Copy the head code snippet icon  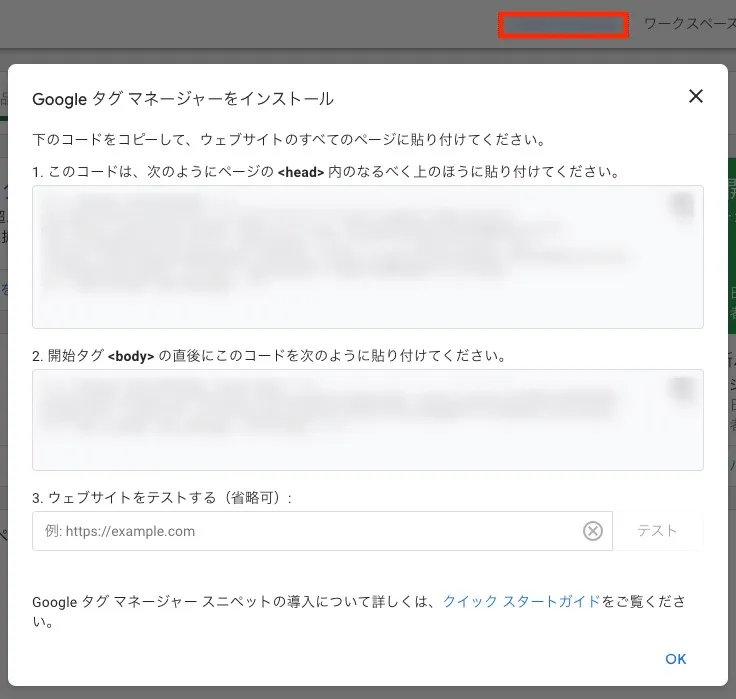click(681, 205)
